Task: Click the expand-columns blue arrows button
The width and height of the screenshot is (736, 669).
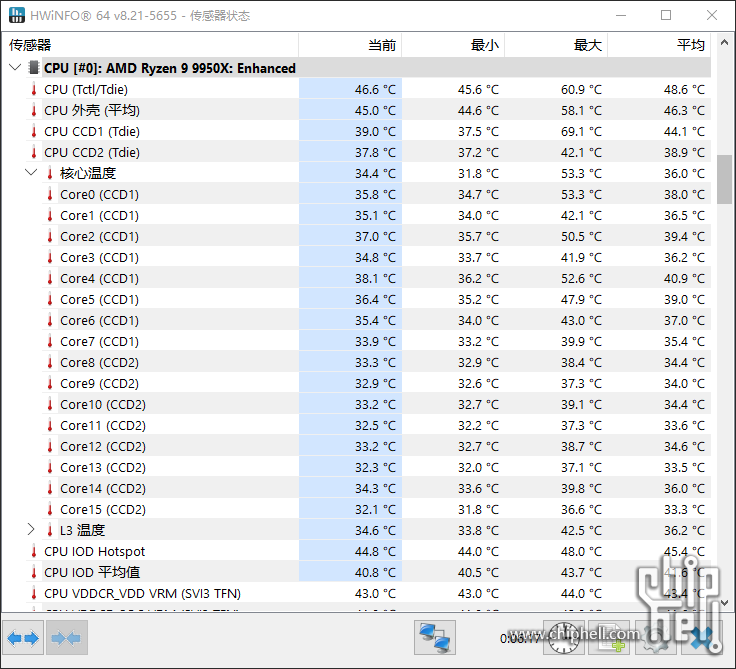Action: (x=23, y=638)
